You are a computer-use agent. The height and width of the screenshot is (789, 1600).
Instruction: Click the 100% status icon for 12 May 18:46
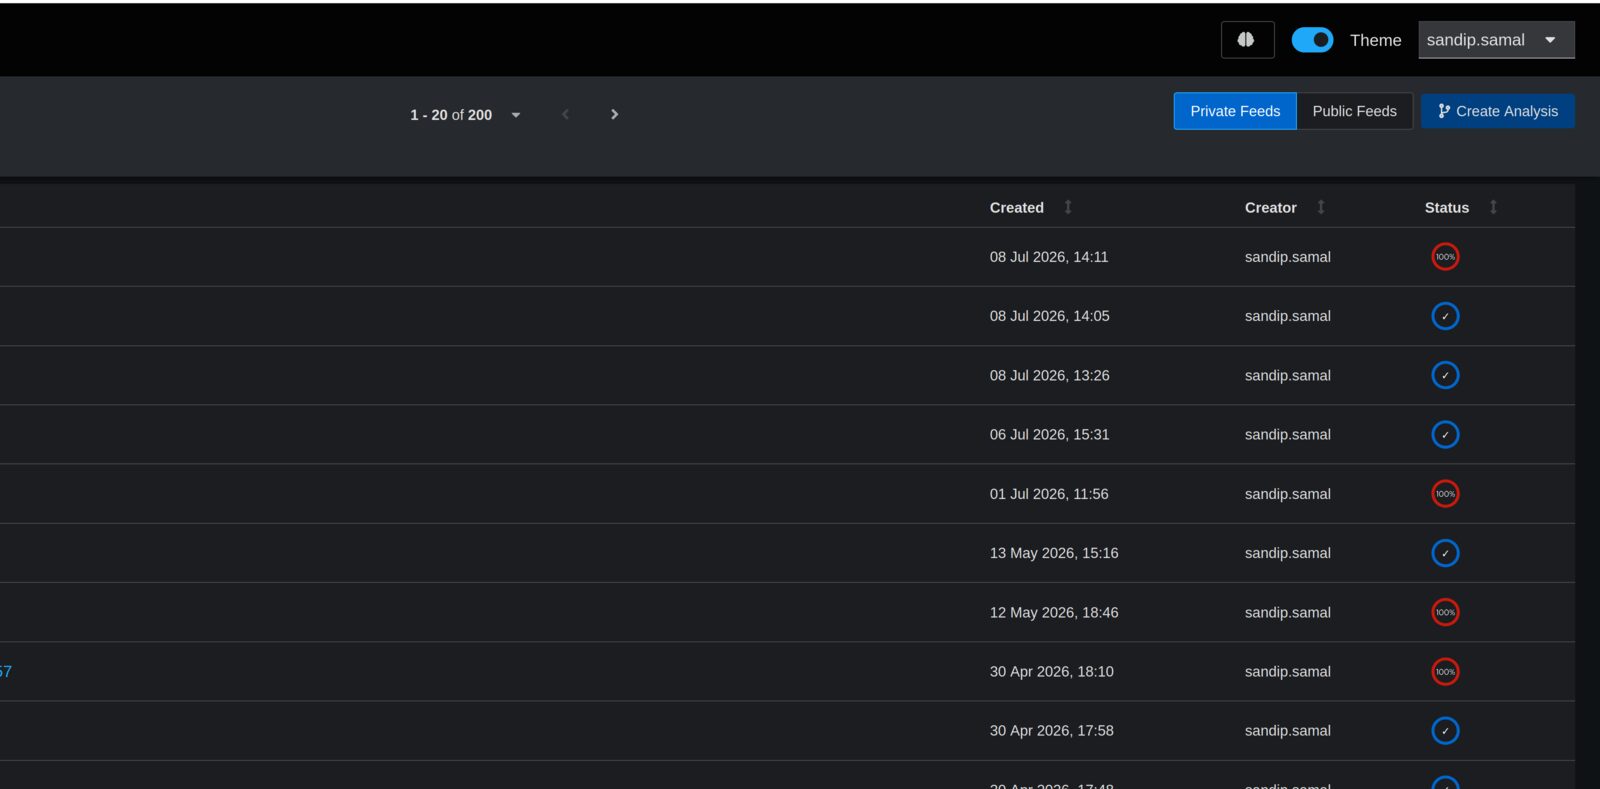tap(1445, 612)
